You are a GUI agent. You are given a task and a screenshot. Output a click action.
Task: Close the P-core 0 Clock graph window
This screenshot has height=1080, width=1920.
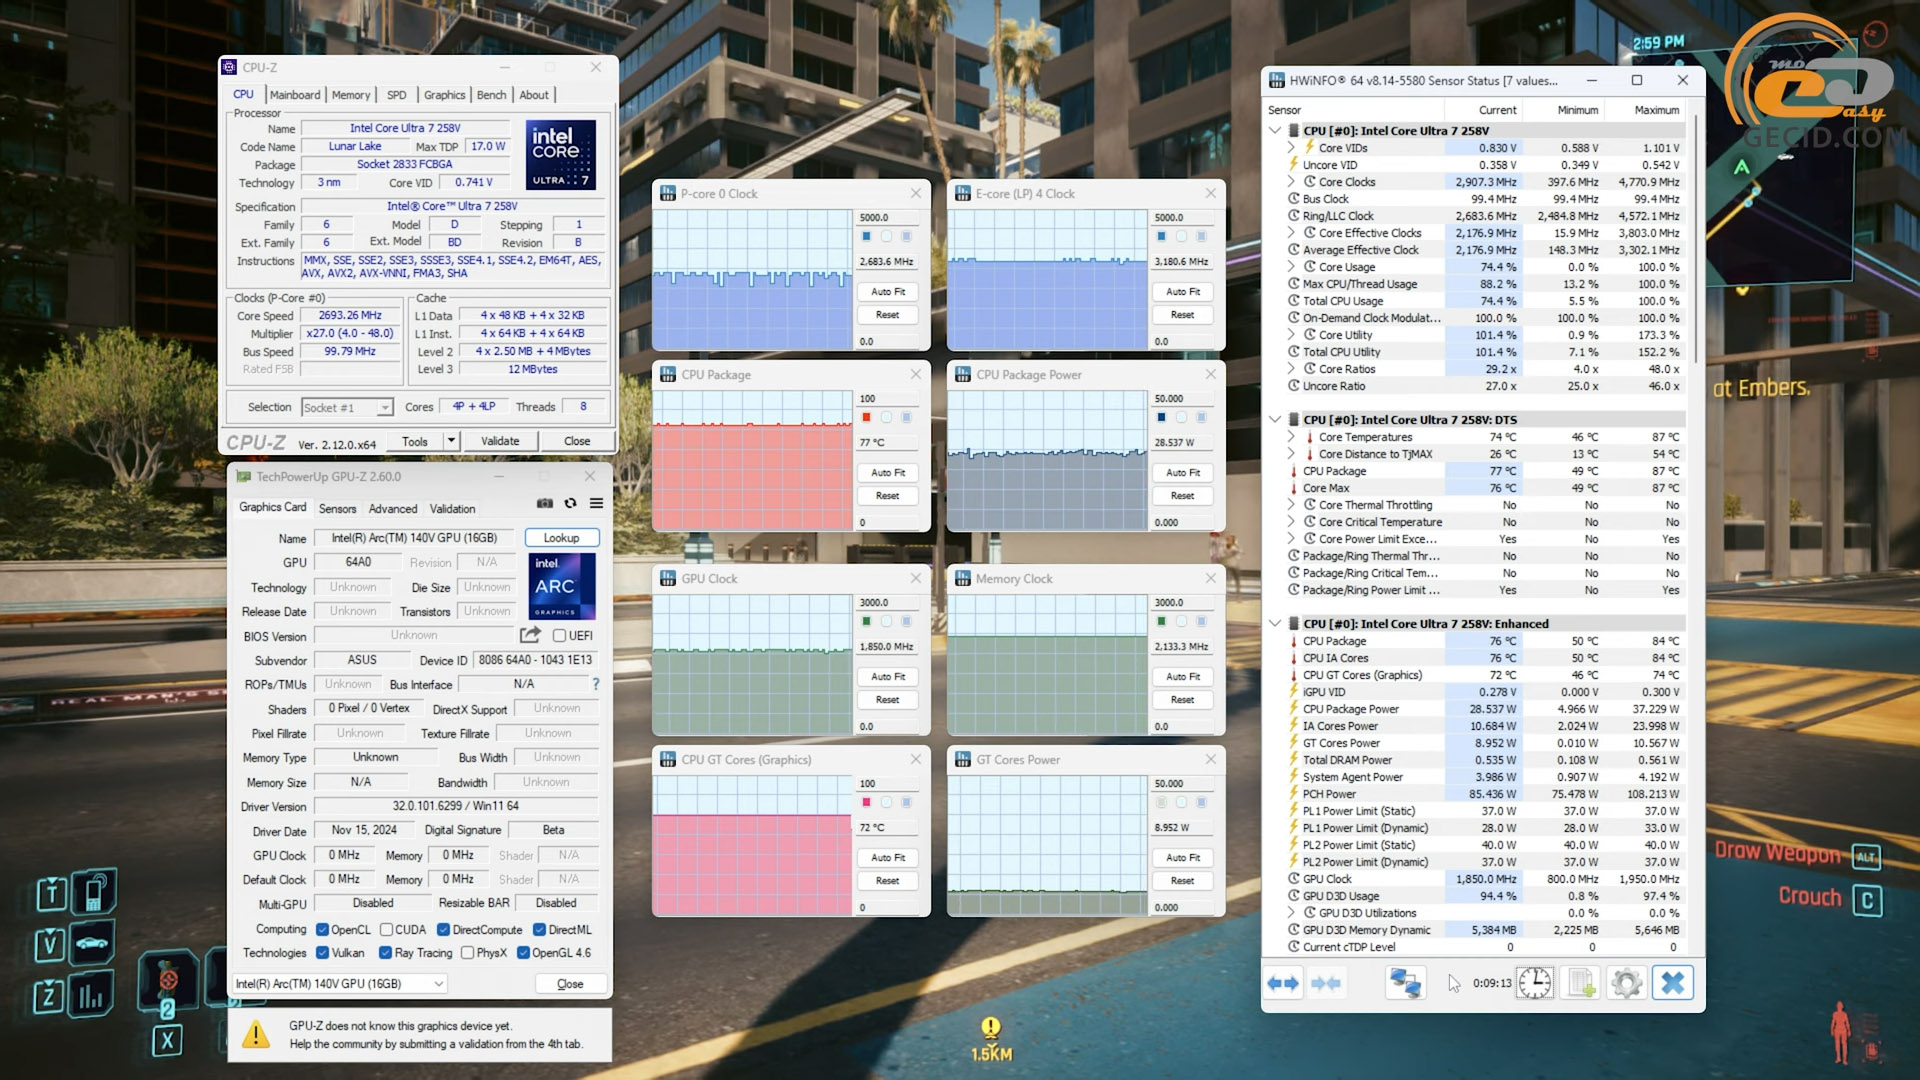tap(916, 194)
